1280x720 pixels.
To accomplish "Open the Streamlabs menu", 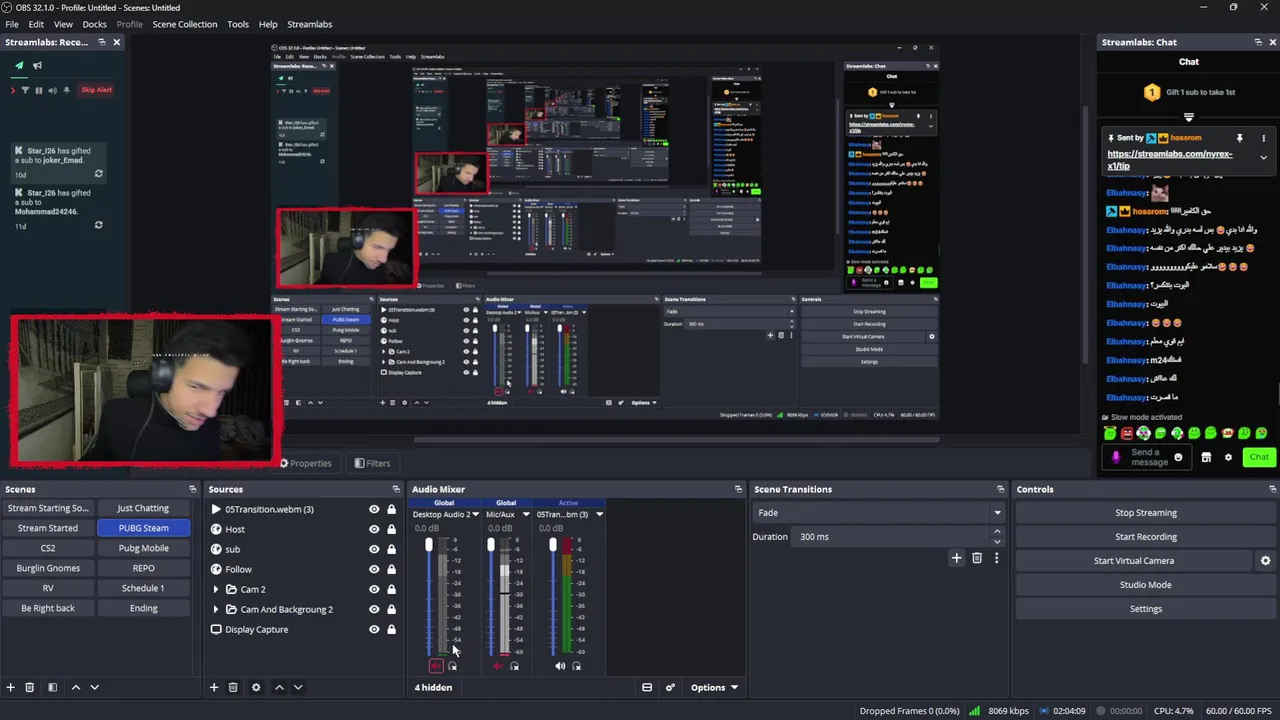I will click(x=309, y=24).
